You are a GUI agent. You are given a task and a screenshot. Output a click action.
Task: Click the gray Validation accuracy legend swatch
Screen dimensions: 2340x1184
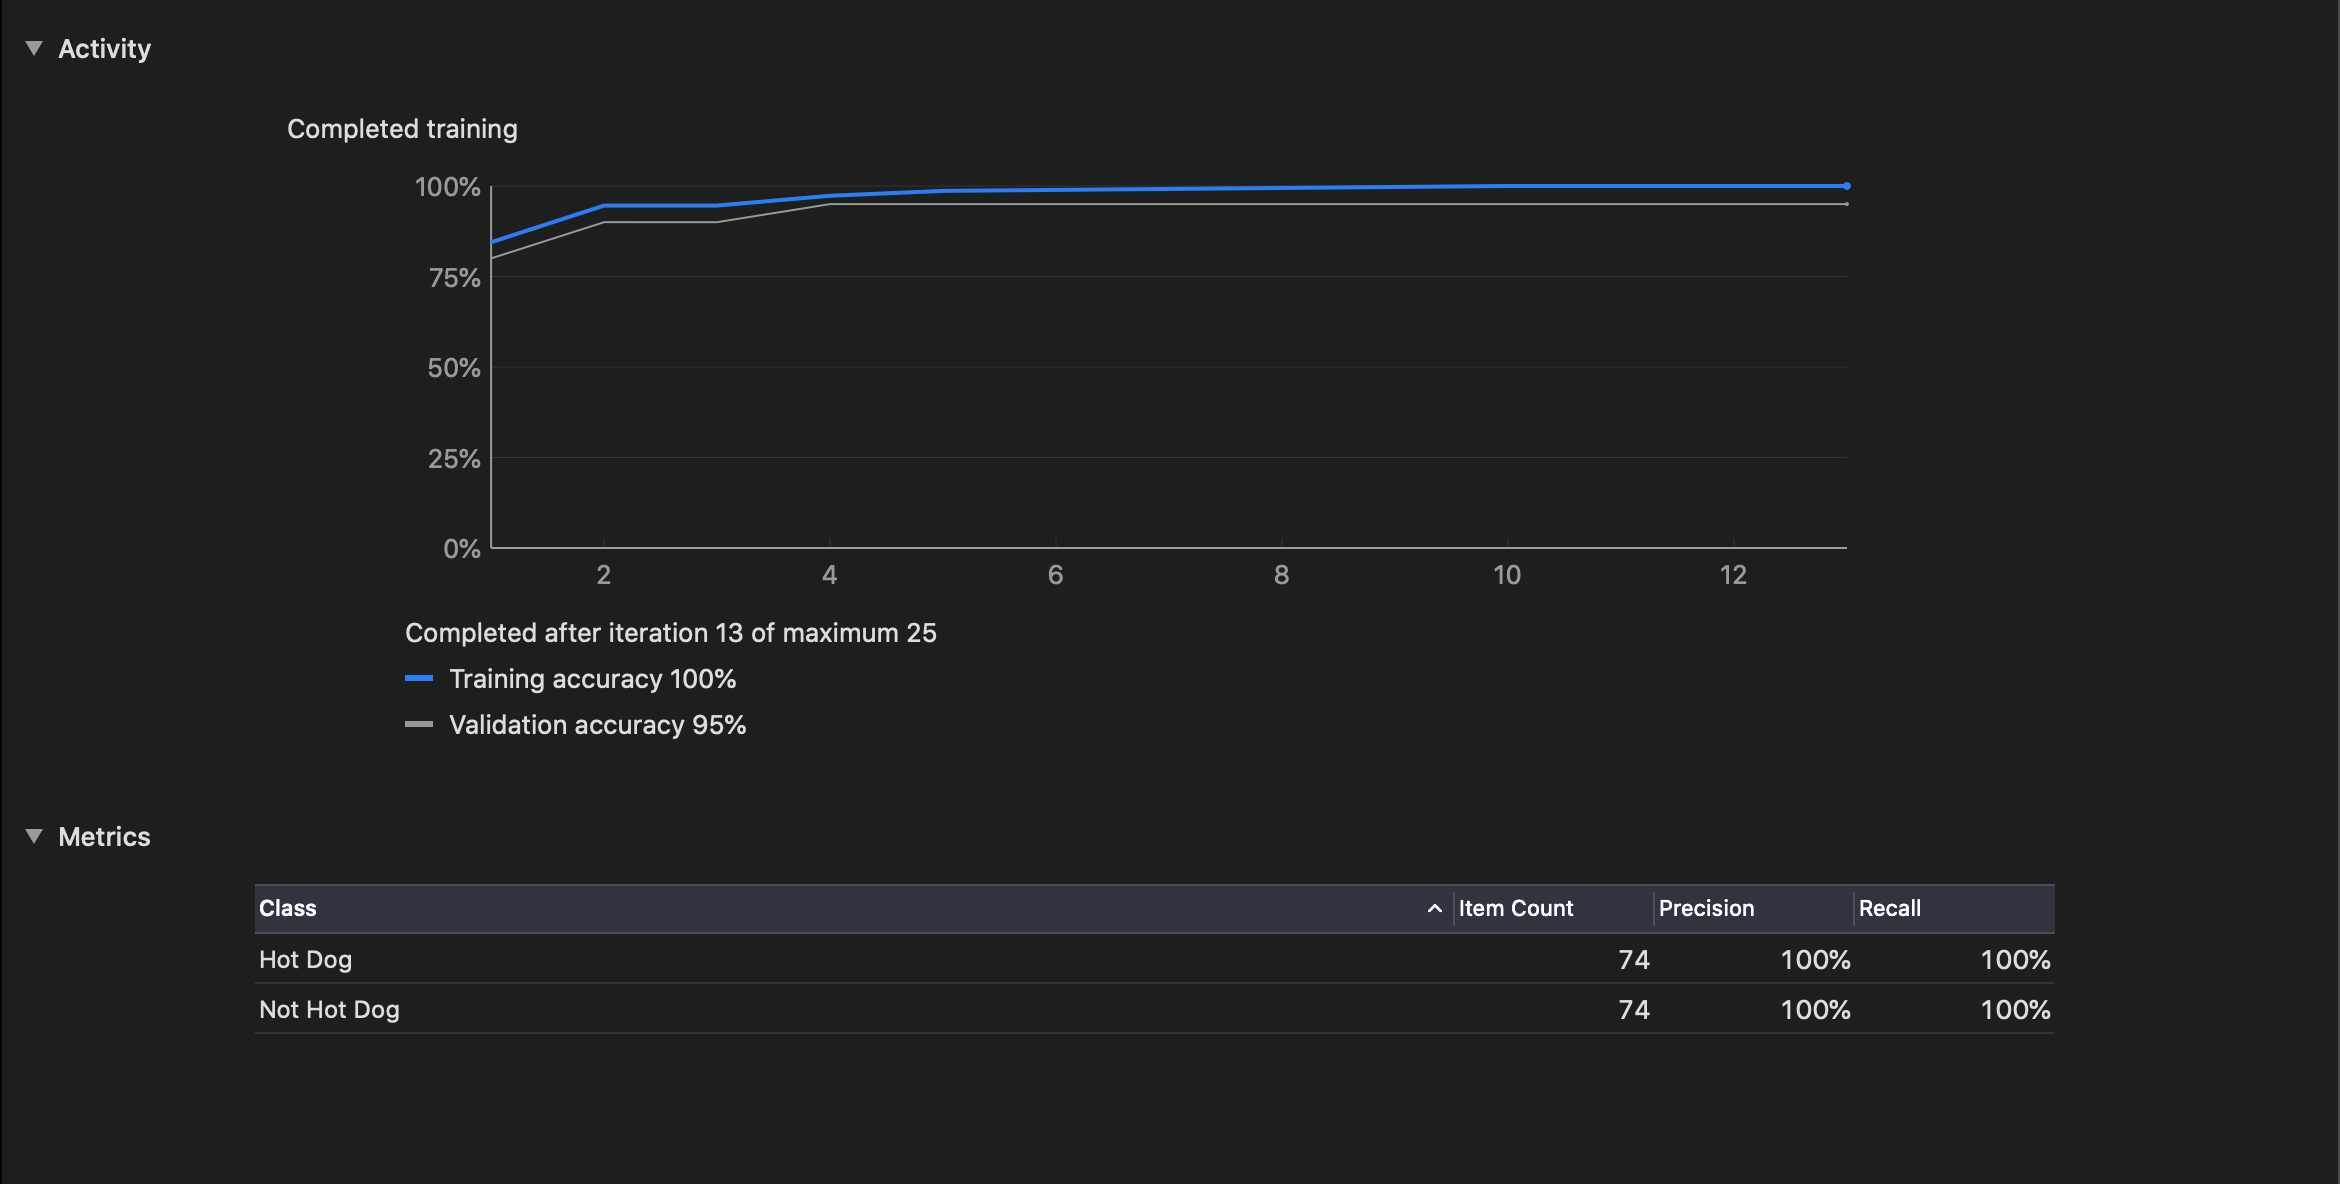[419, 724]
